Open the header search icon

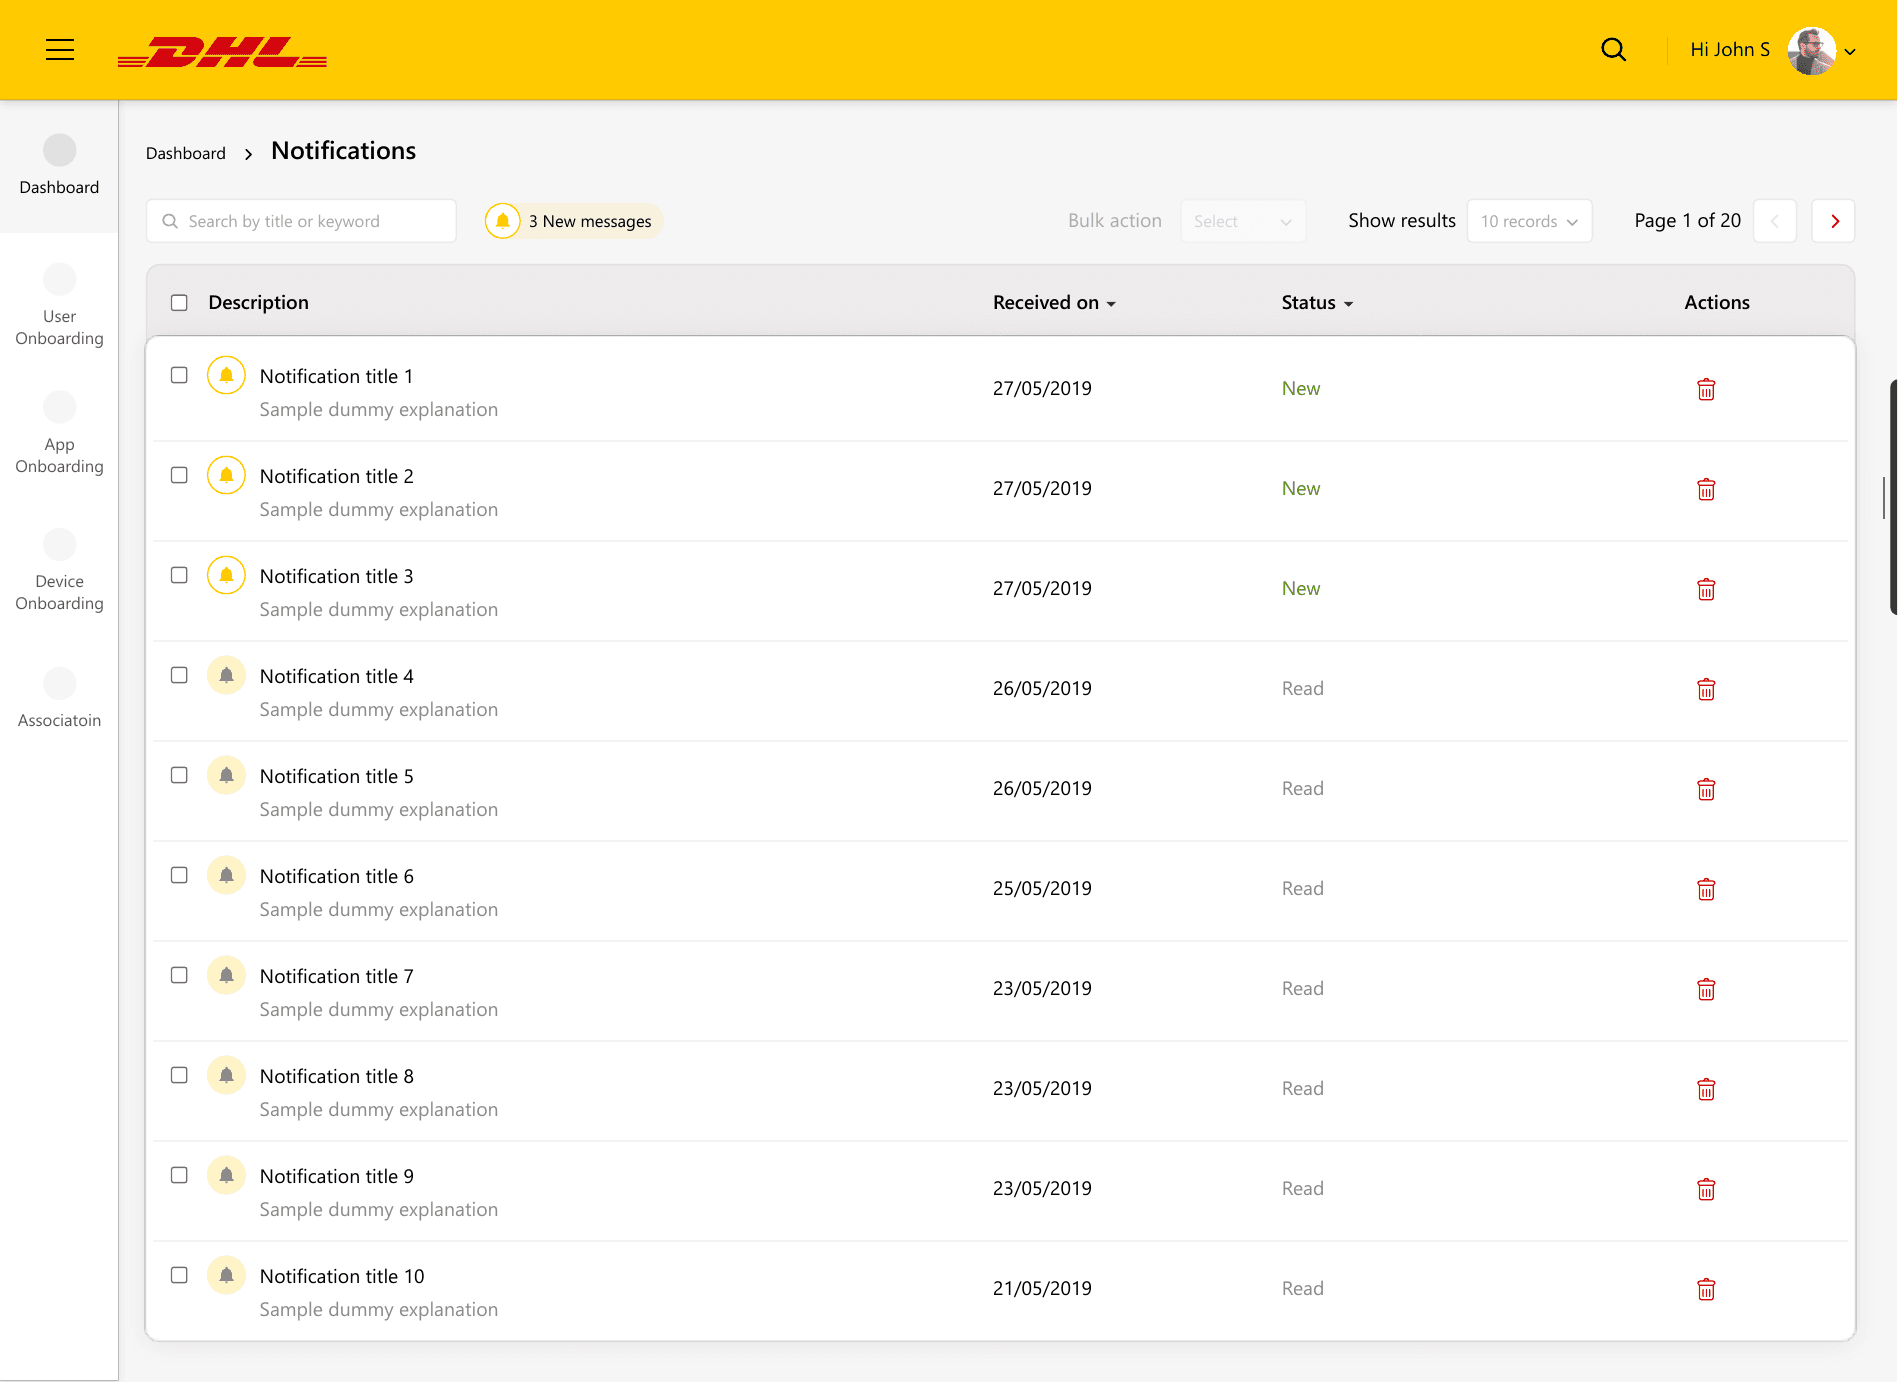click(1613, 50)
